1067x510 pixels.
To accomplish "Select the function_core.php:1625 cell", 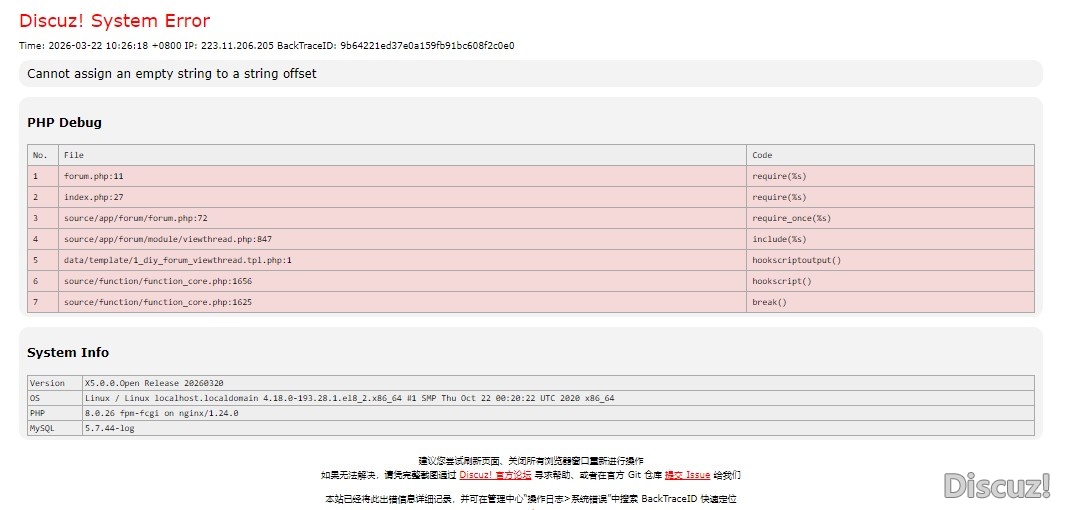I will (402, 302).
